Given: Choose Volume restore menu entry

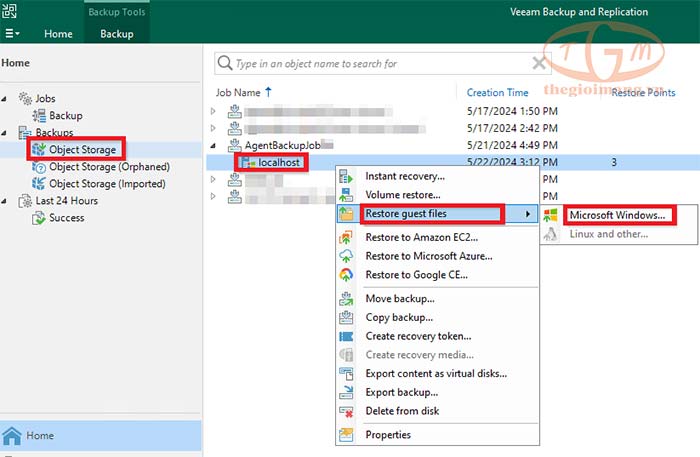Looking at the screenshot, I should click(403, 195).
